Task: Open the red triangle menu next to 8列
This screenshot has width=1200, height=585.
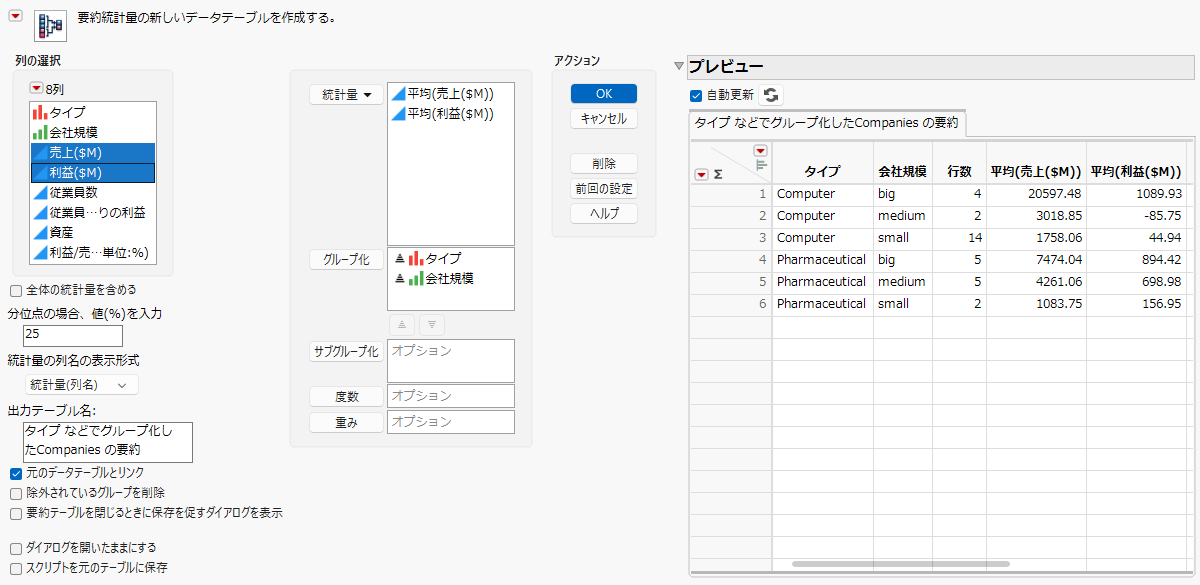Action: click(x=38, y=89)
